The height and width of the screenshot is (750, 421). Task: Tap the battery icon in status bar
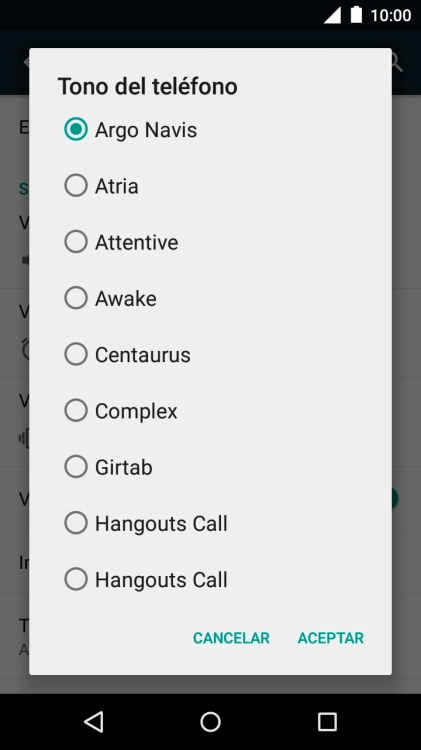coord(356,15)
